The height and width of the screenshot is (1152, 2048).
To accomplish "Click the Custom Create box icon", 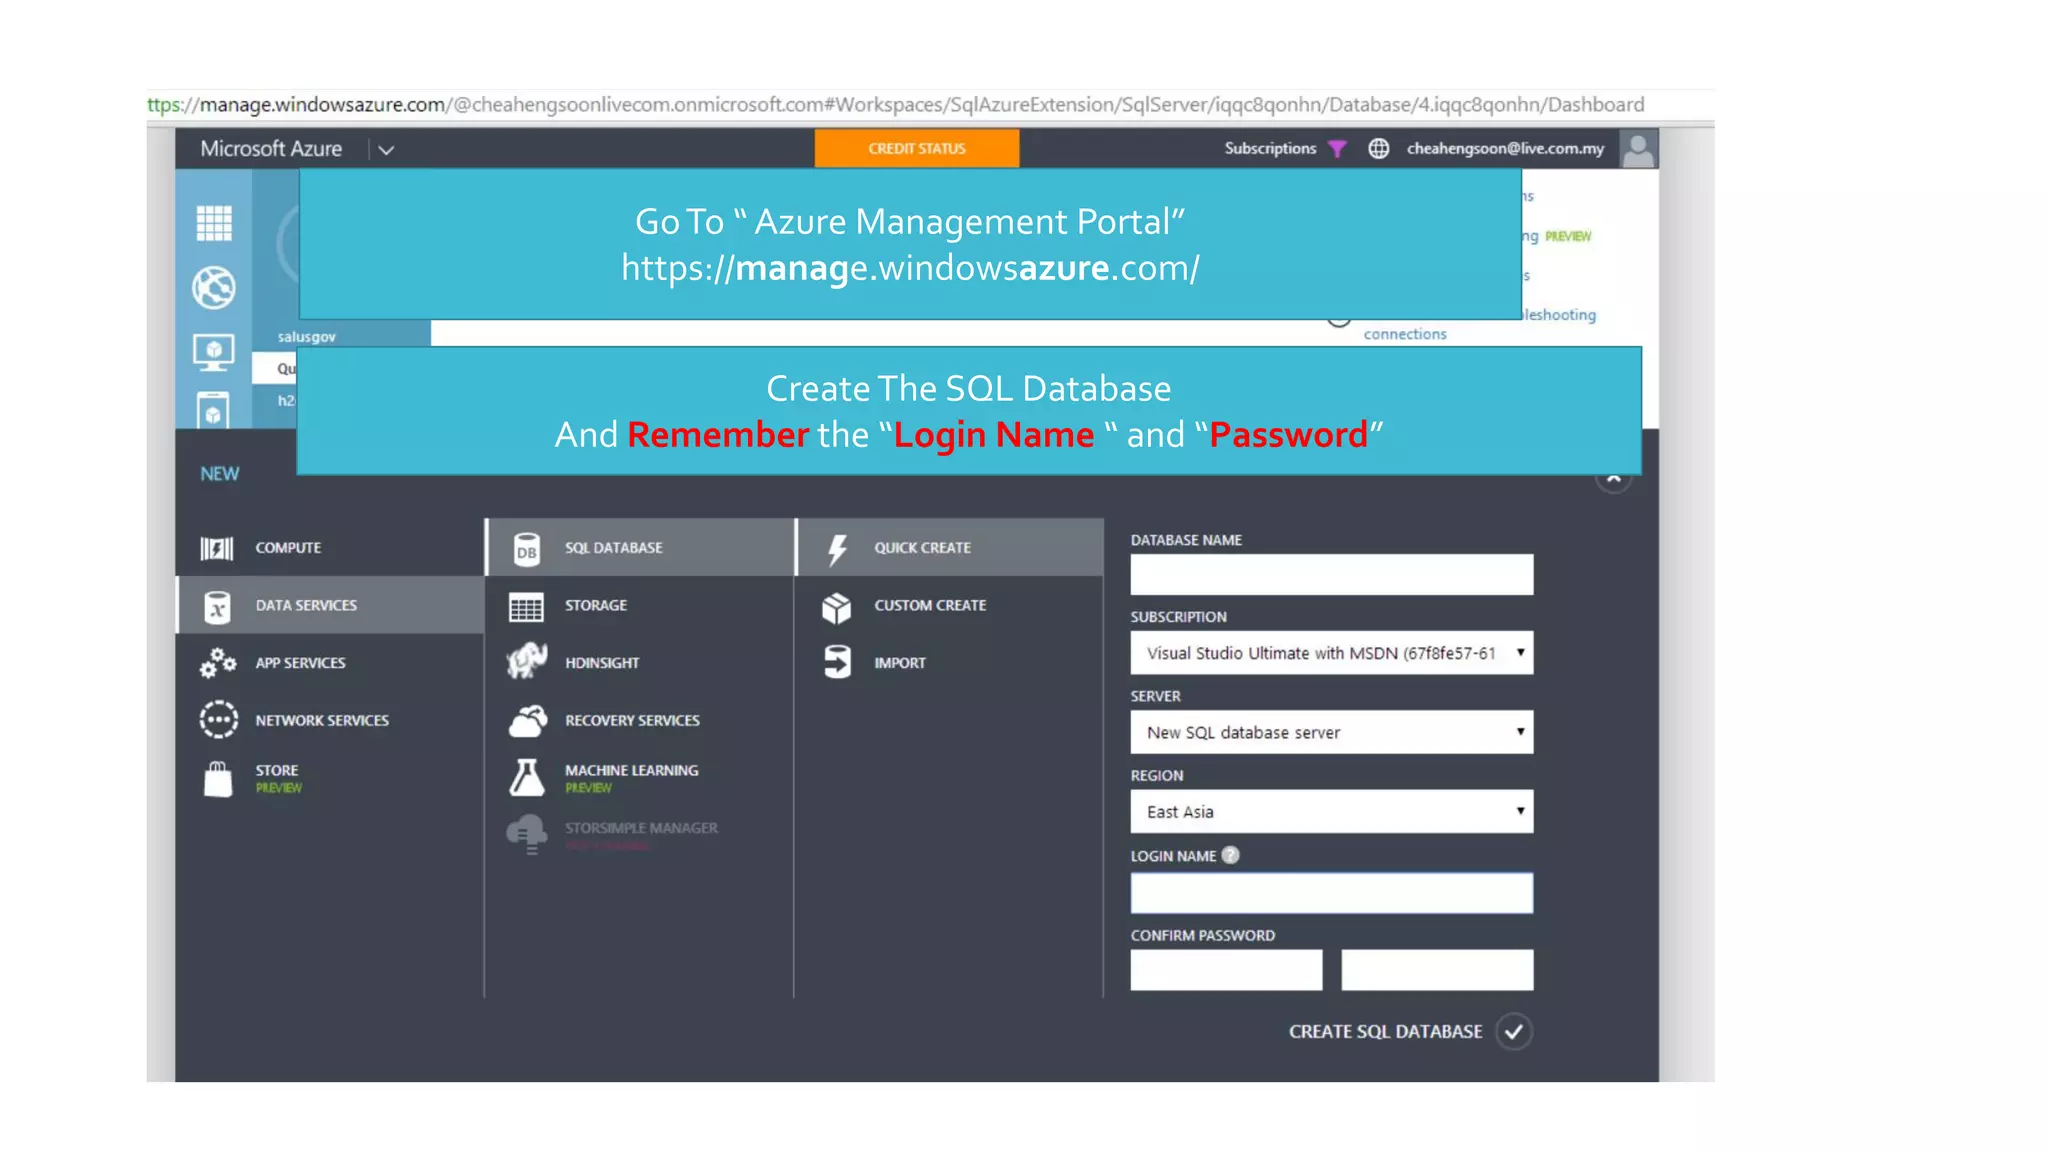I will (x=837, y=607).
